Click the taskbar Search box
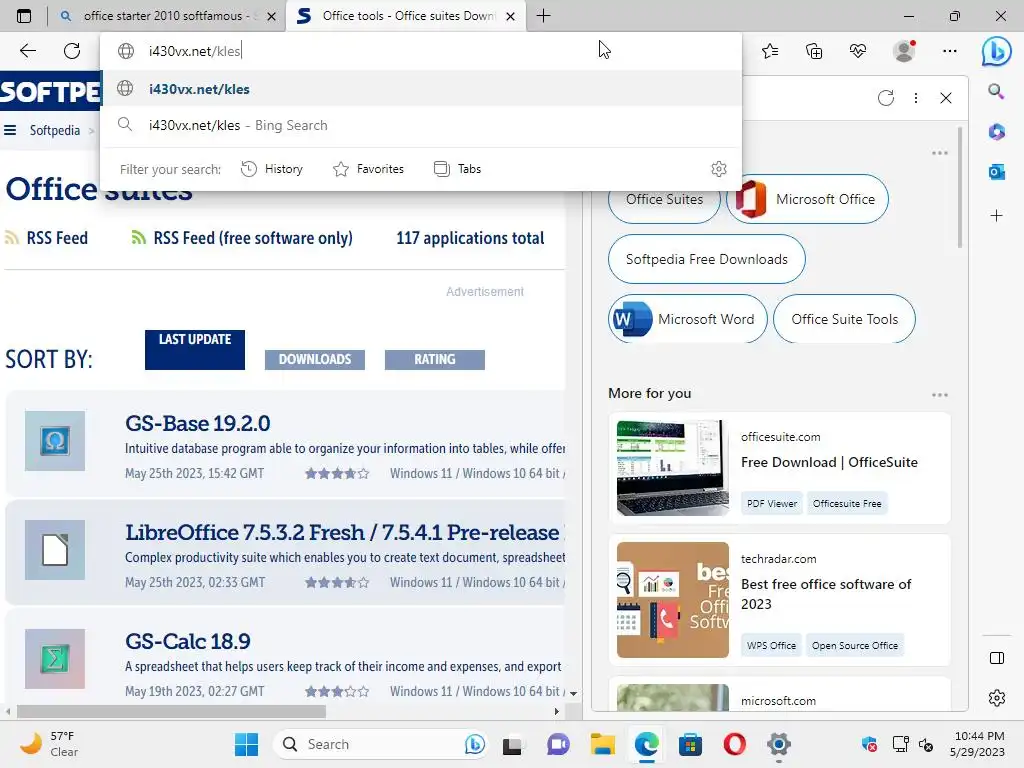 (x=381, y=744)
